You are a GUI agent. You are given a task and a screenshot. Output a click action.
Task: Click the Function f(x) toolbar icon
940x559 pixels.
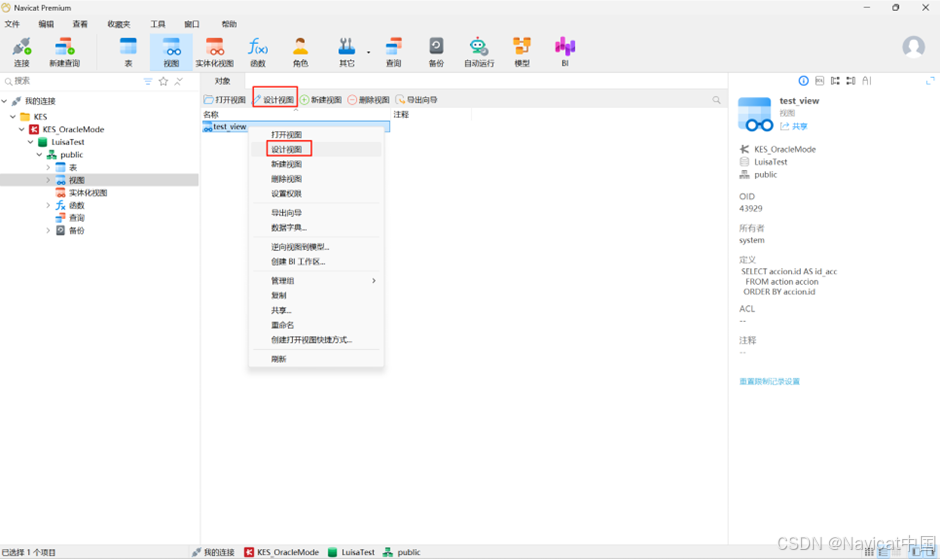pyautogui.click(x=258, y=52)
